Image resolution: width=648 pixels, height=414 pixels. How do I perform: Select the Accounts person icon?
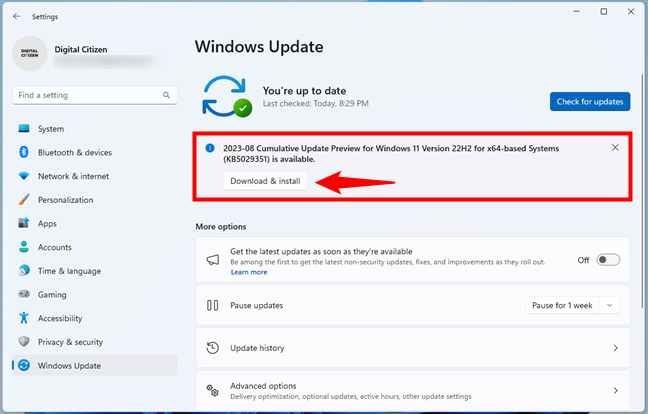(x=24, y=247)
